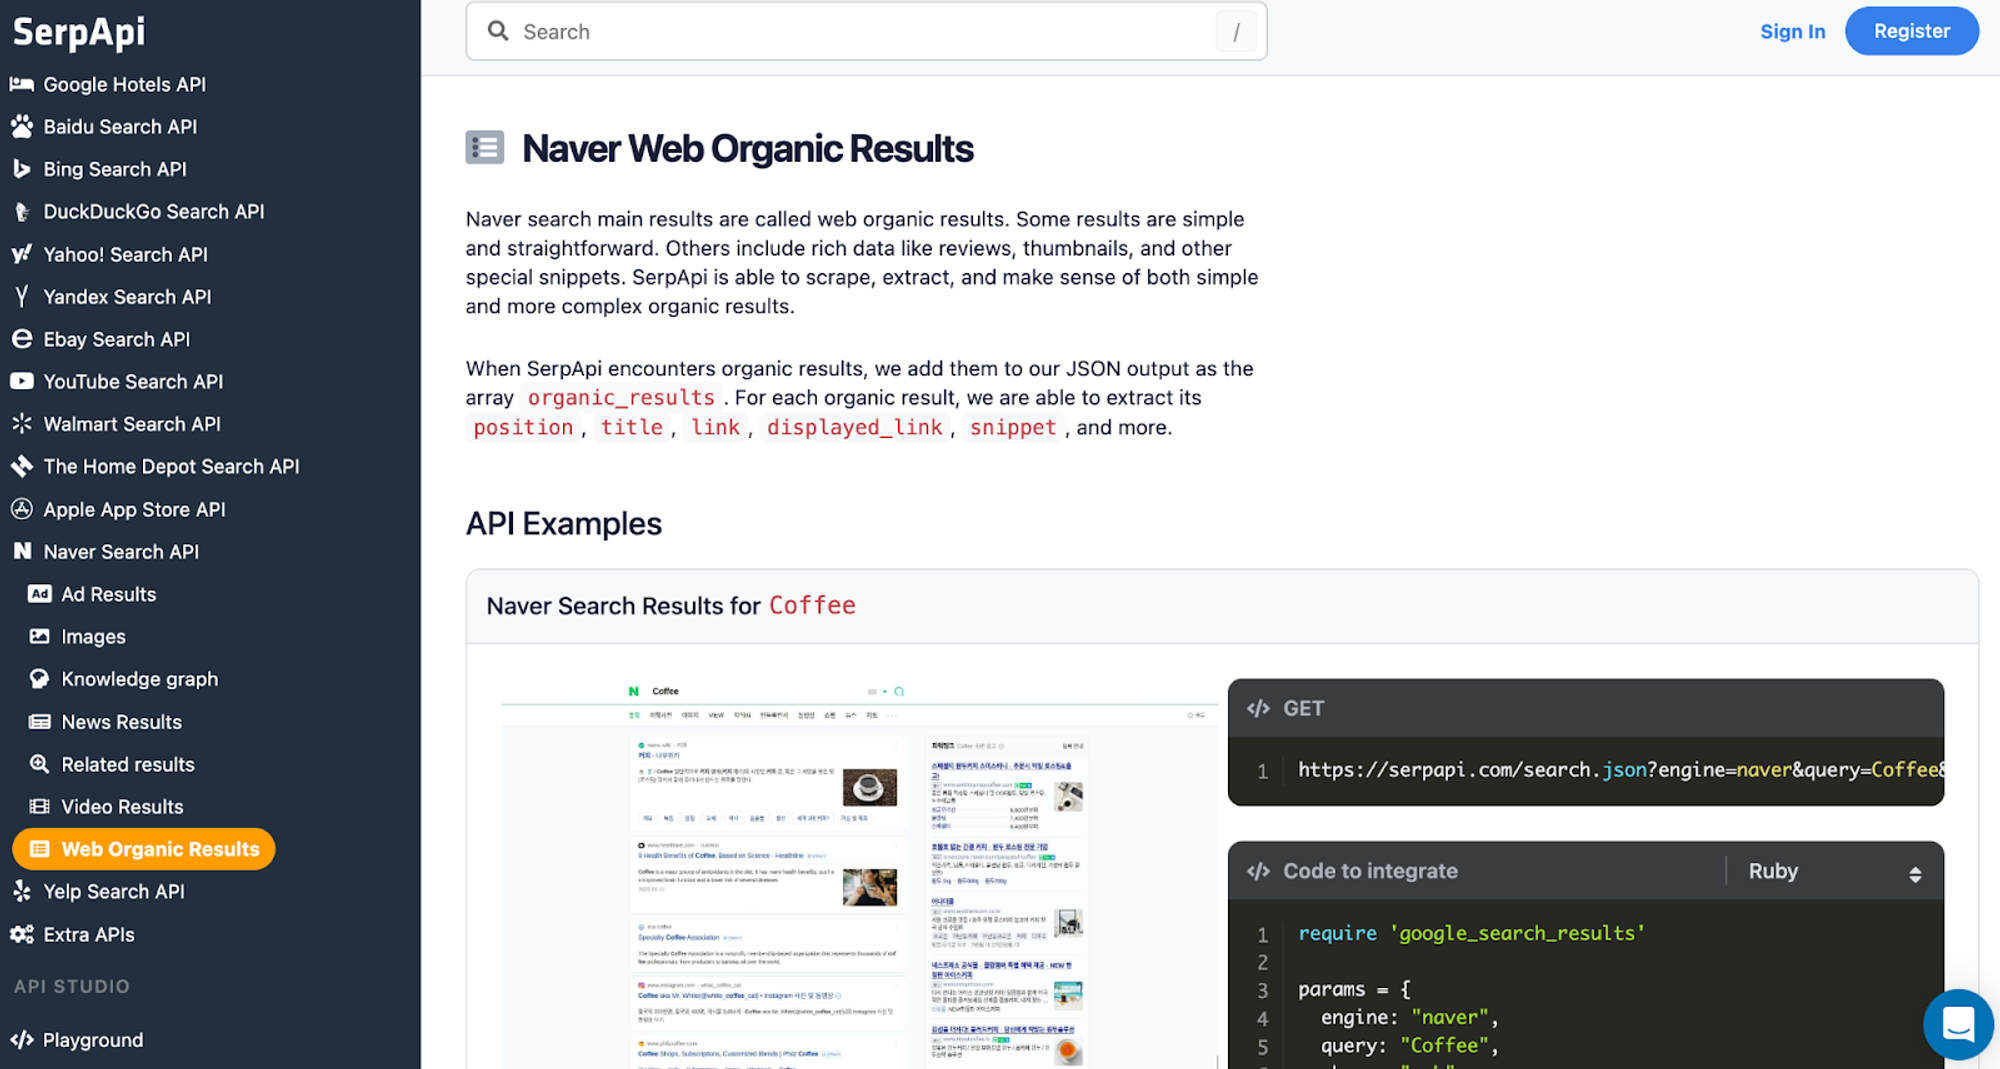Viewport: 2000px width, 1069px height.
Task: Go to Walmart Search API
Action: [x=132, y=424]
